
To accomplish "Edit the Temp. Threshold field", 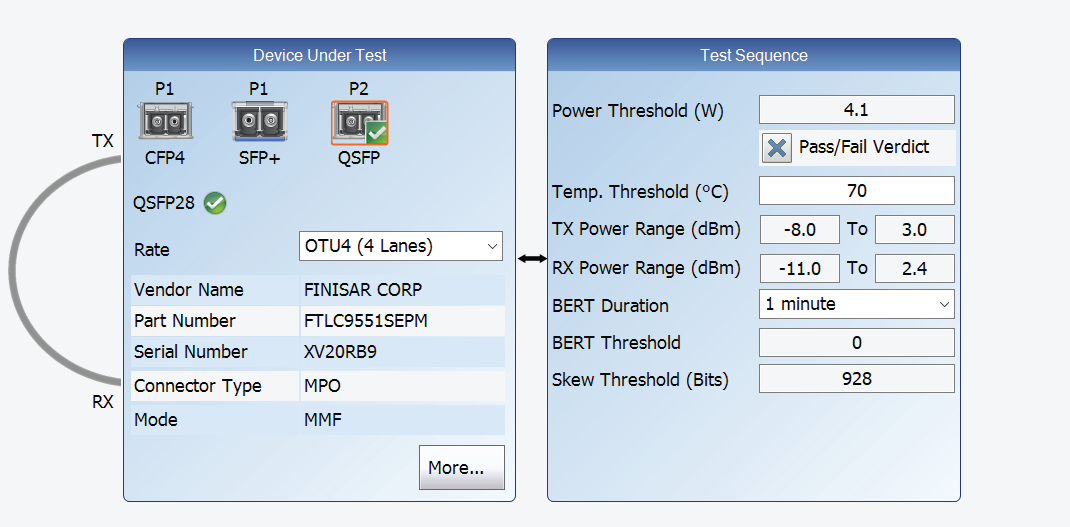I will (856, 190).
